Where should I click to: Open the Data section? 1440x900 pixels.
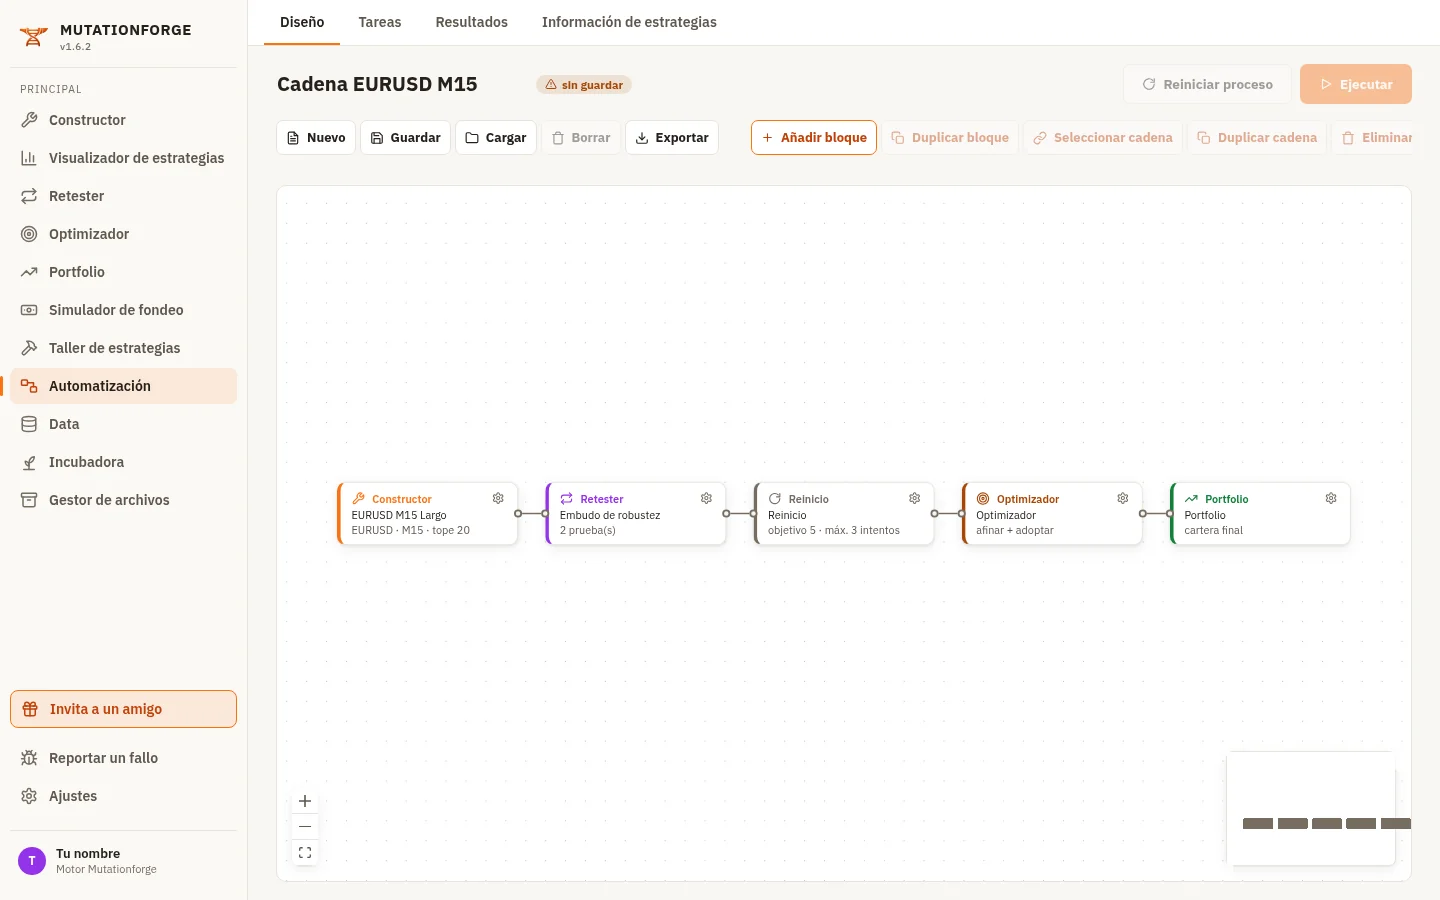tap(123, 424)
